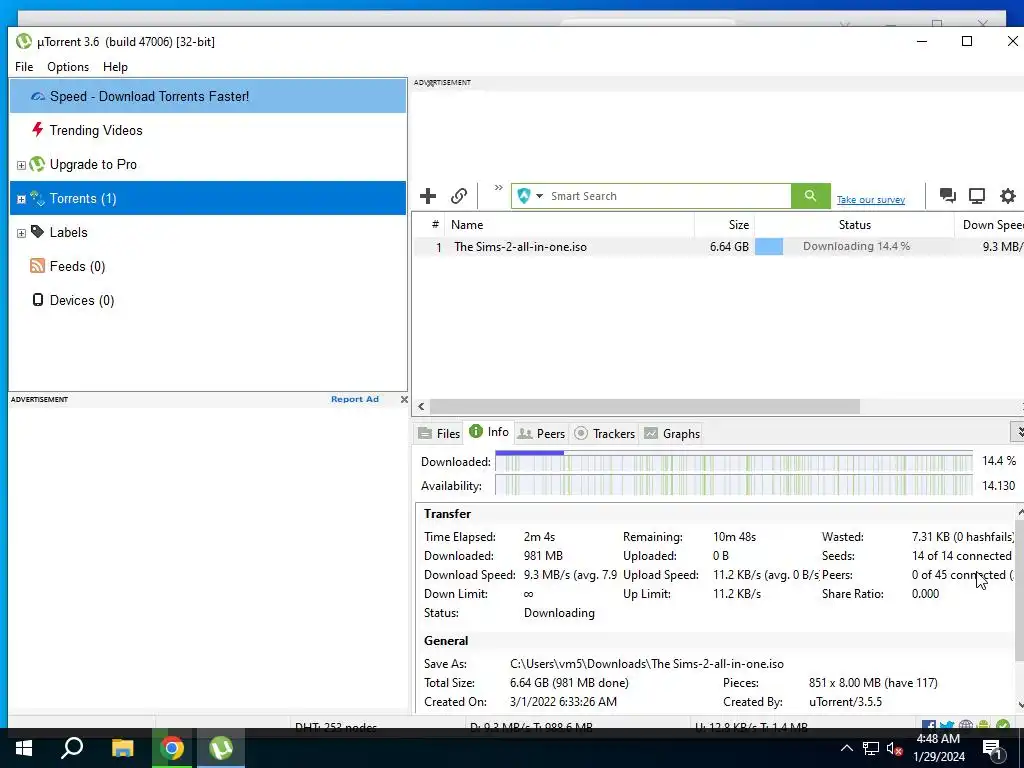Click the phone icon beside Devices (0)
1024x768 pixels.
[x=38, y=300]
